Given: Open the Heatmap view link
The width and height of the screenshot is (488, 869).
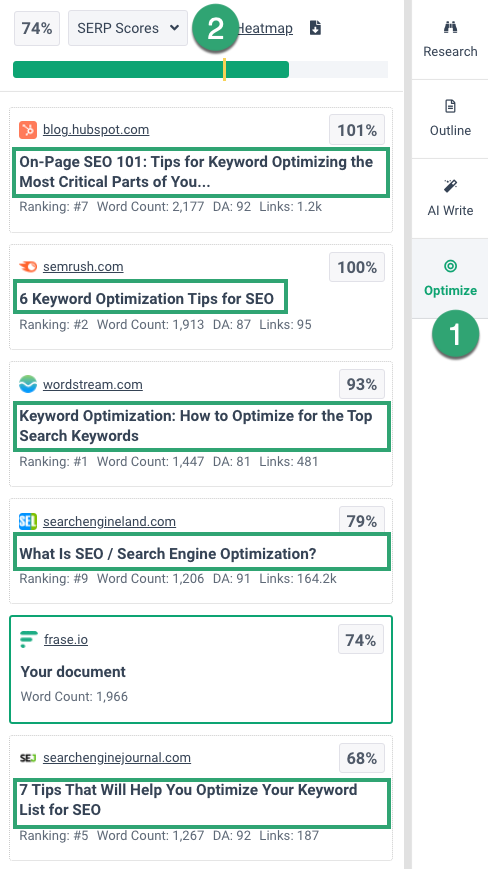Looking at the screenshot, I should [x=265, y=28].
